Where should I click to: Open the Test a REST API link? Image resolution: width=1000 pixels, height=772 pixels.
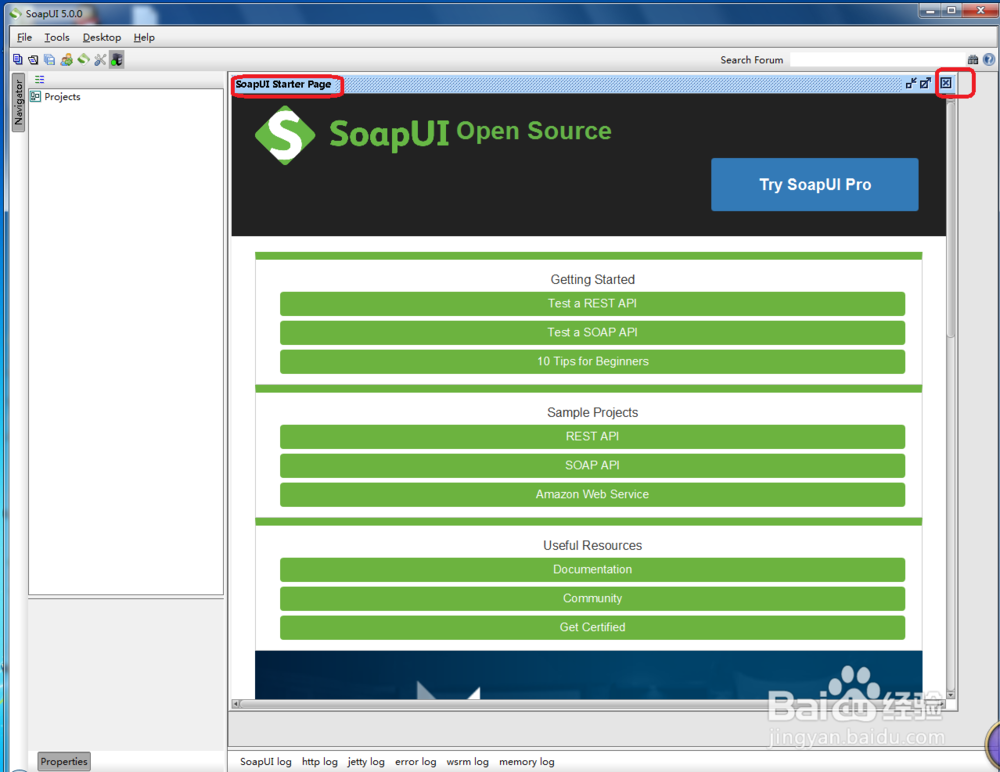(592, 303)
